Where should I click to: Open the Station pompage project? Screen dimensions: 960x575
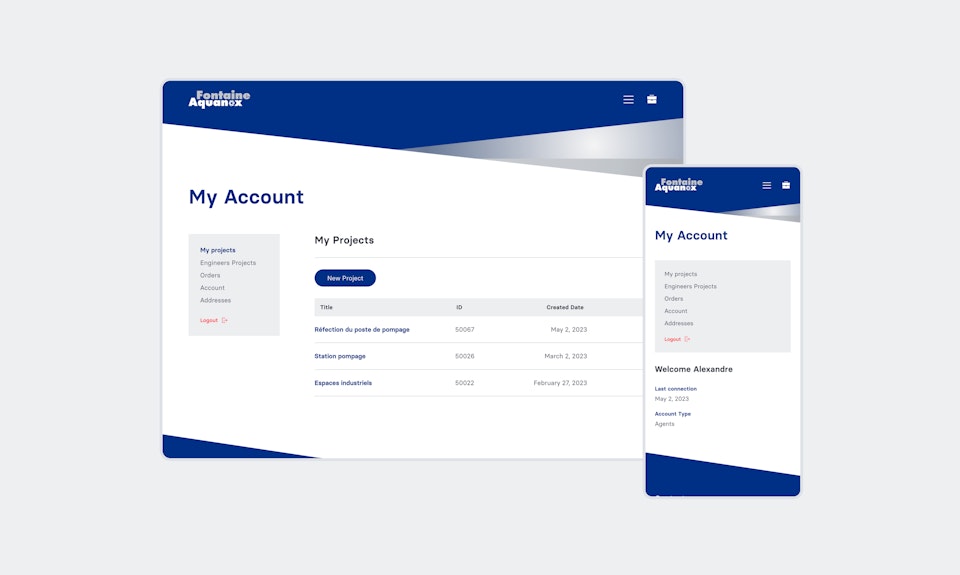point(340,356)
